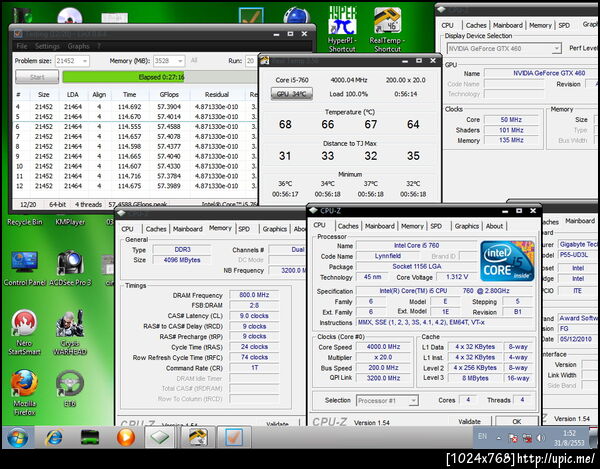Open the HyperPI Shortcut desktop icon
The height and width of the screenshot is (469, 600).
point(342,29)
